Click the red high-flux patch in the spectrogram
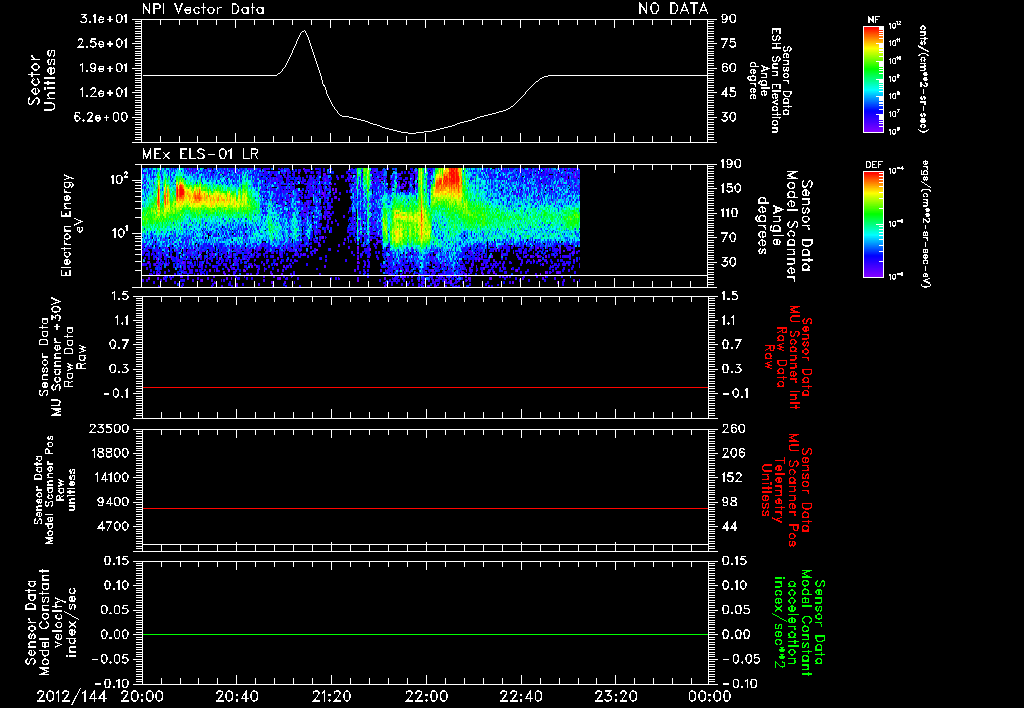 (448, 180)
